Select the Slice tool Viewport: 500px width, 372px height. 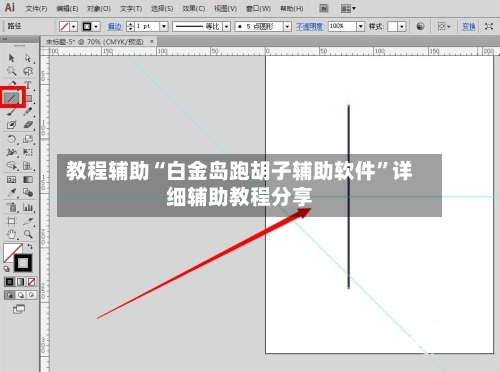pos(28,221)
